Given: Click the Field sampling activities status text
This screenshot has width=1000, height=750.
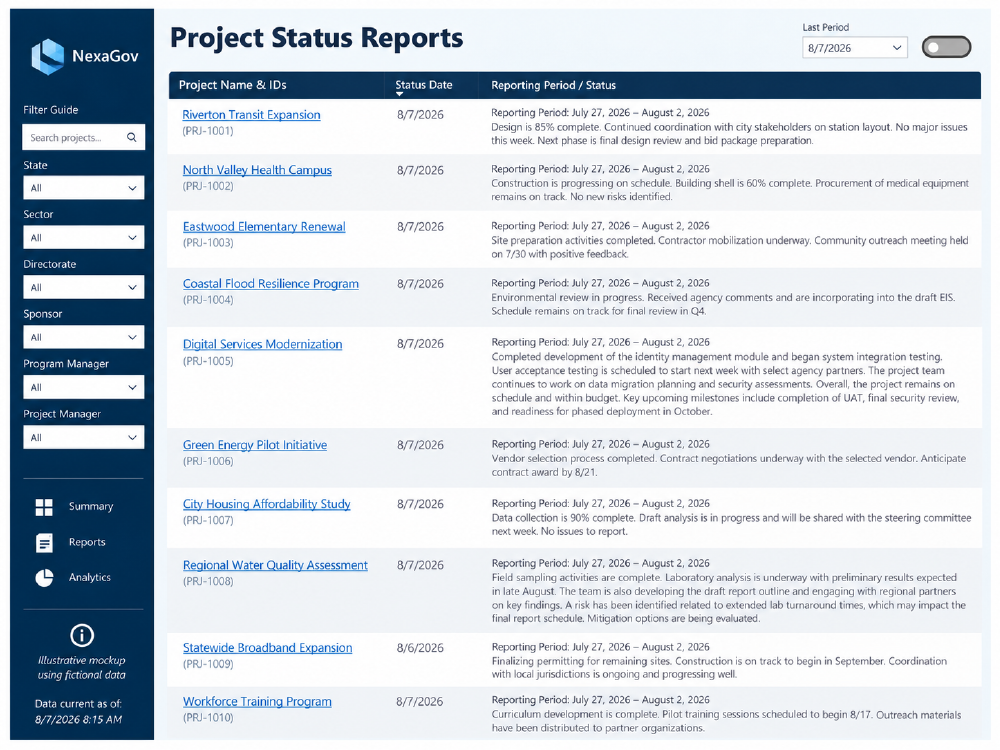Looking at the screenshot, I should tap(728, 598).
